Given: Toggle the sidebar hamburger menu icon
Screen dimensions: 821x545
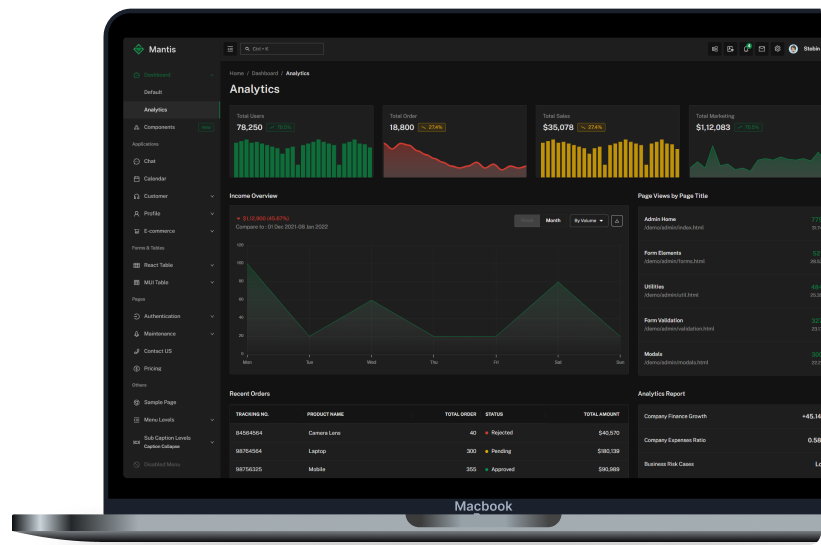Looking at the screenshot, I should point(230,49).
